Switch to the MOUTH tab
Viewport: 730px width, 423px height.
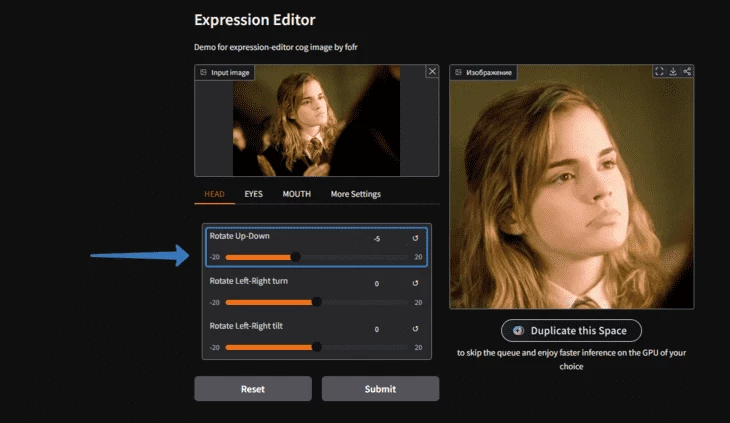click(x=297, y=194)
